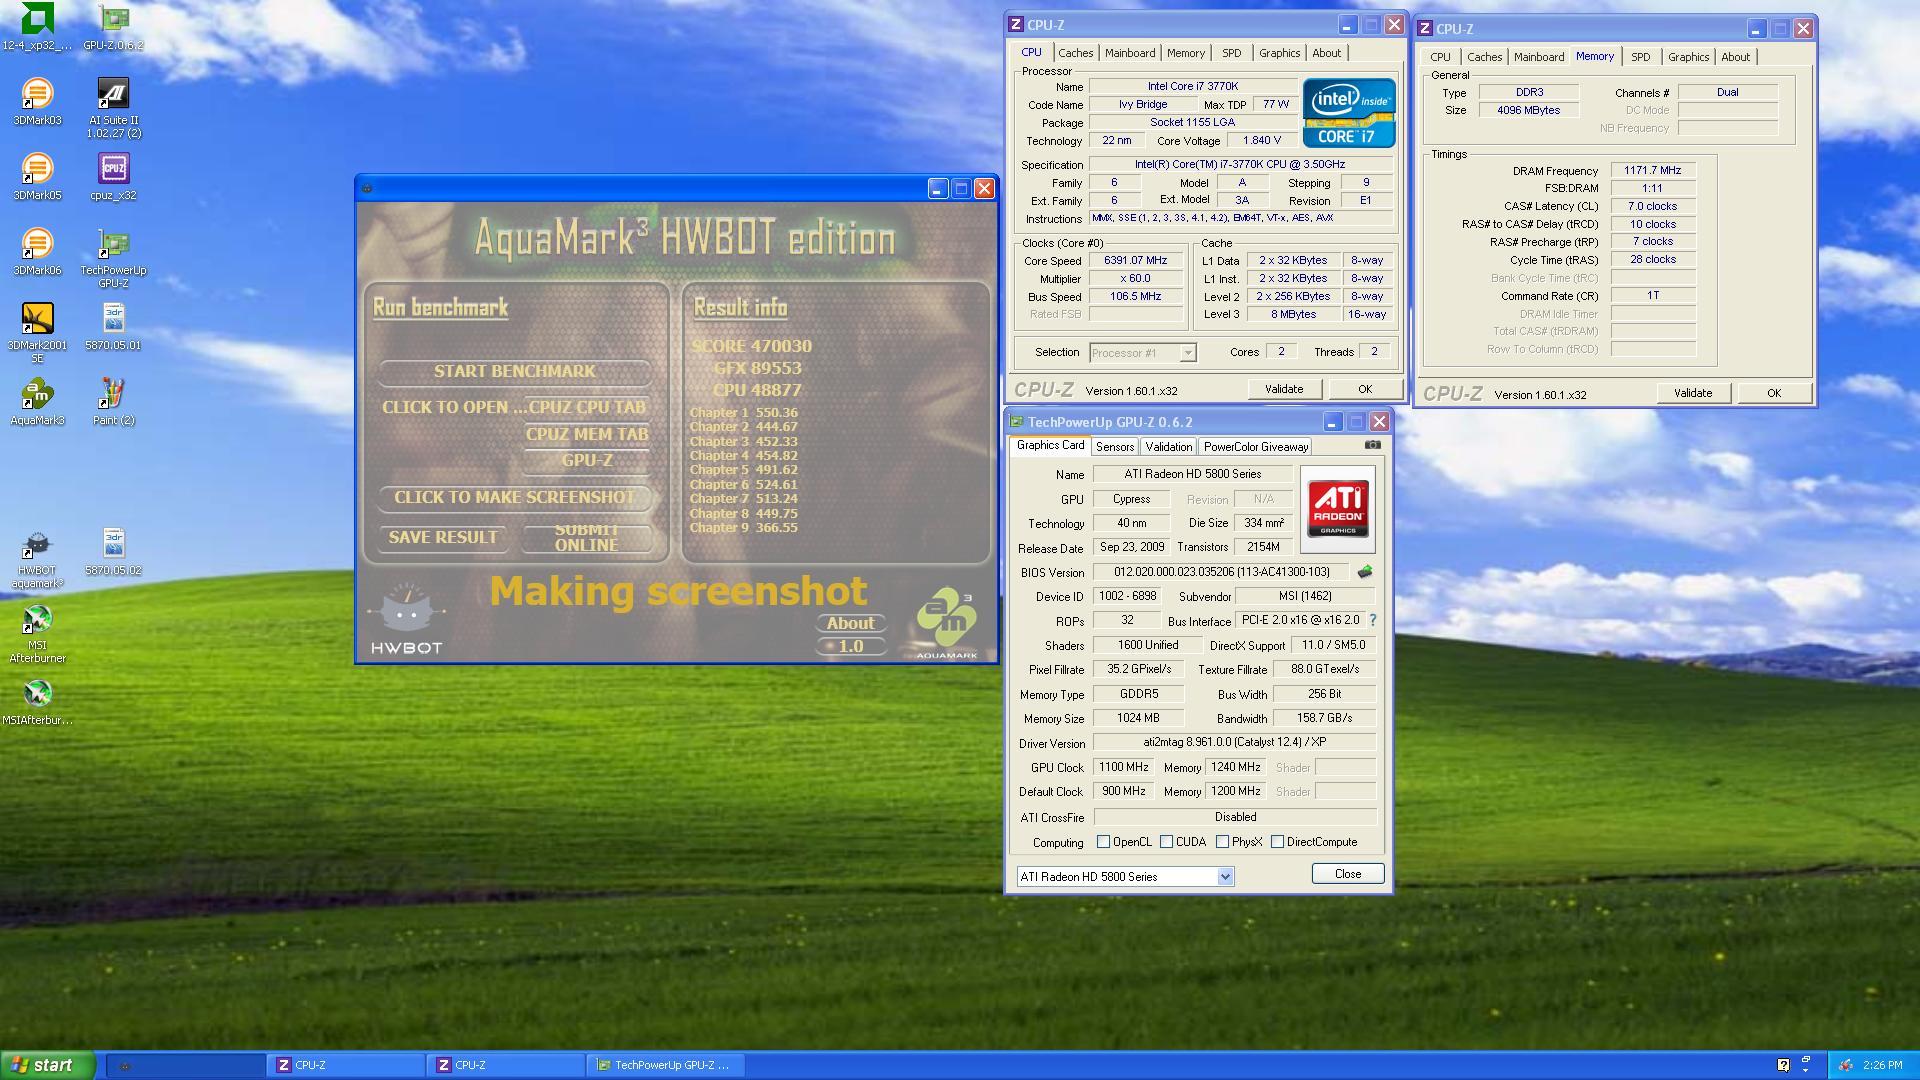This screenshot has height=1080, width=1920.
Task: Click SAVE RESULT in AquaMark
Action: click(x=443, y=537)
